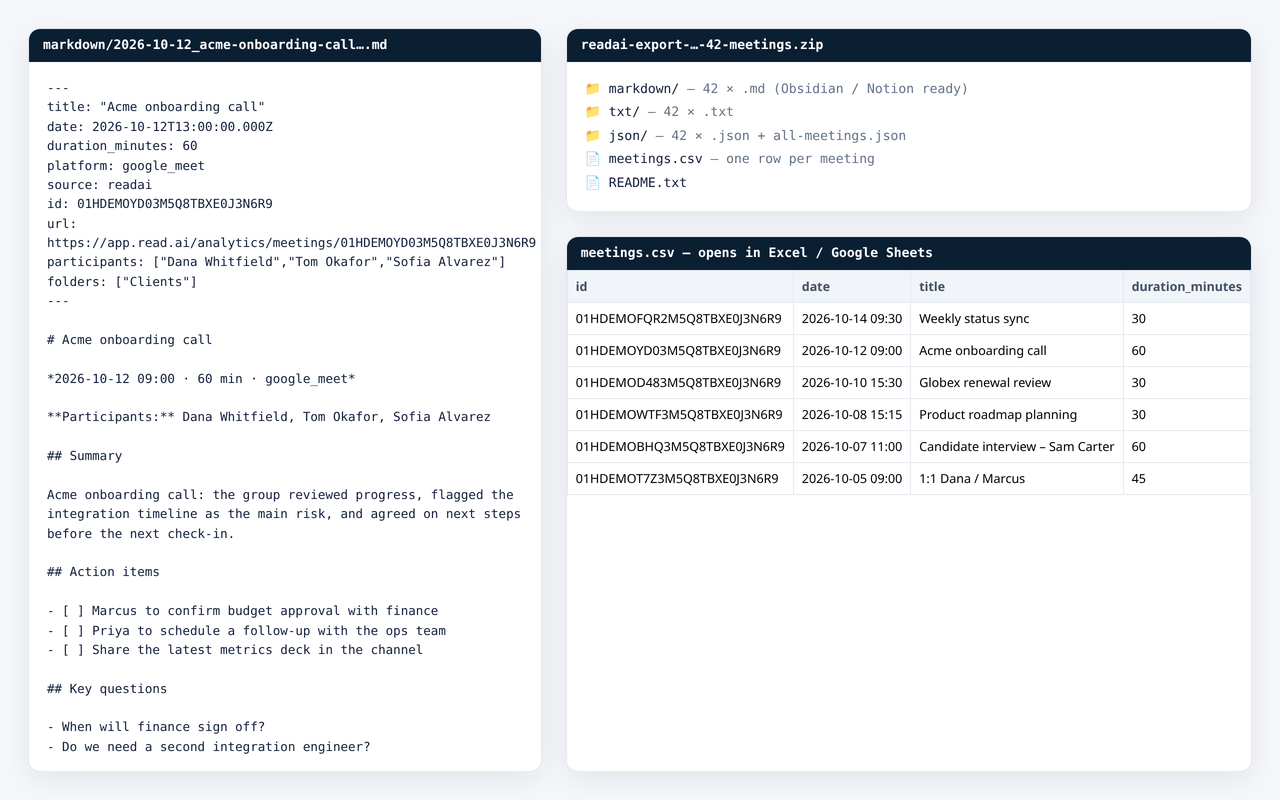Click the id column header

click(x=680, y=287)
